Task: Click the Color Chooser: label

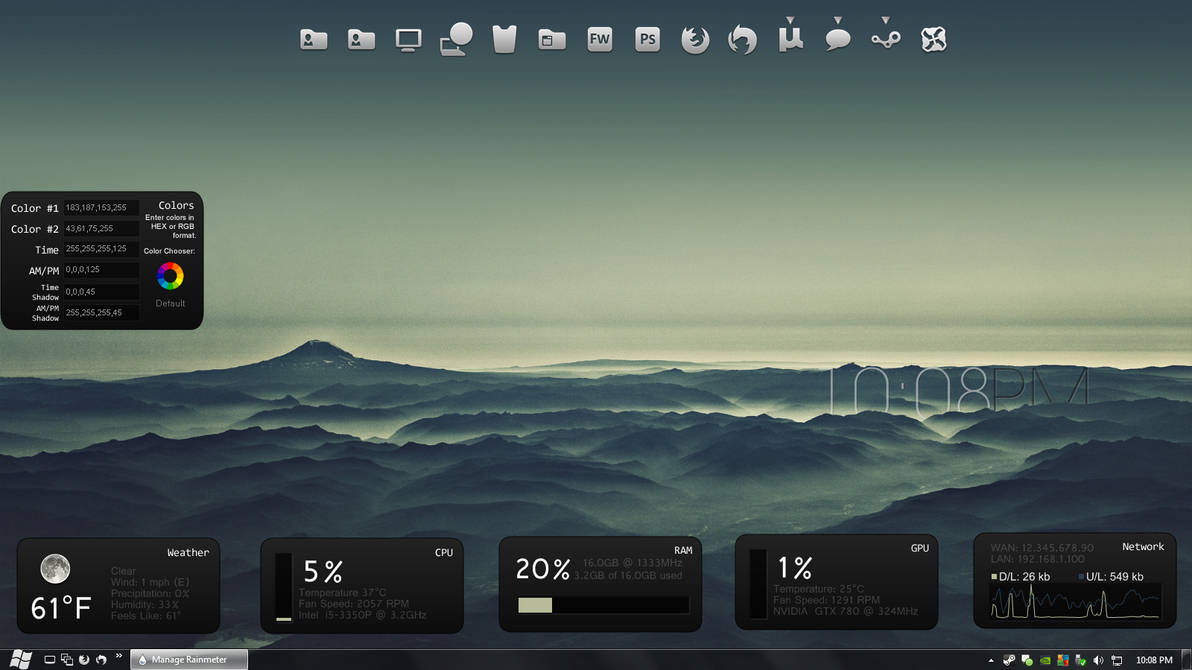Action: point(169,251)
